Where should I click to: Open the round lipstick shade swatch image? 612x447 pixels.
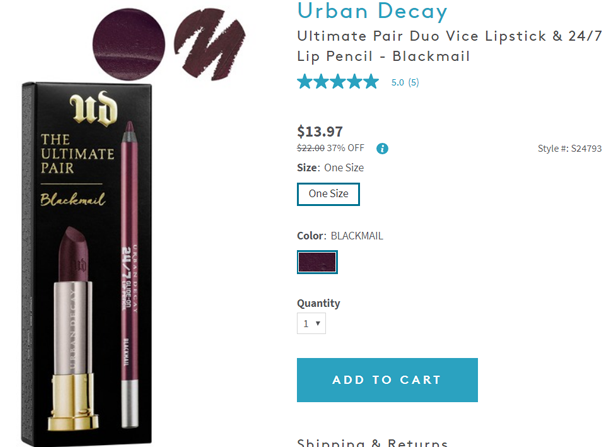pyautogui.click(x=129, y=43)
